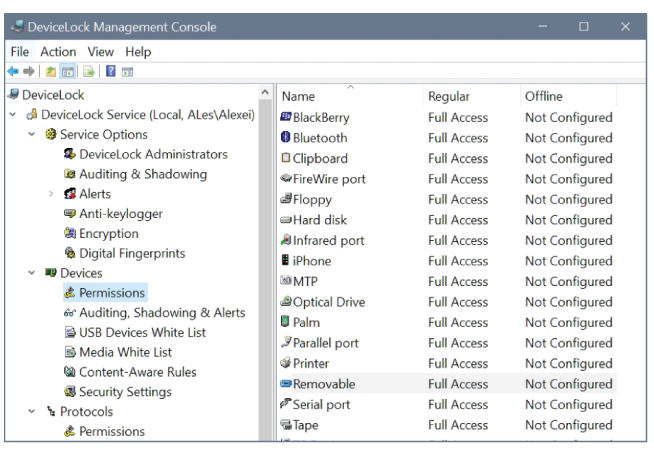
Task: Select the Bluetooth device icon in list
Action: (x=285, y=137)
